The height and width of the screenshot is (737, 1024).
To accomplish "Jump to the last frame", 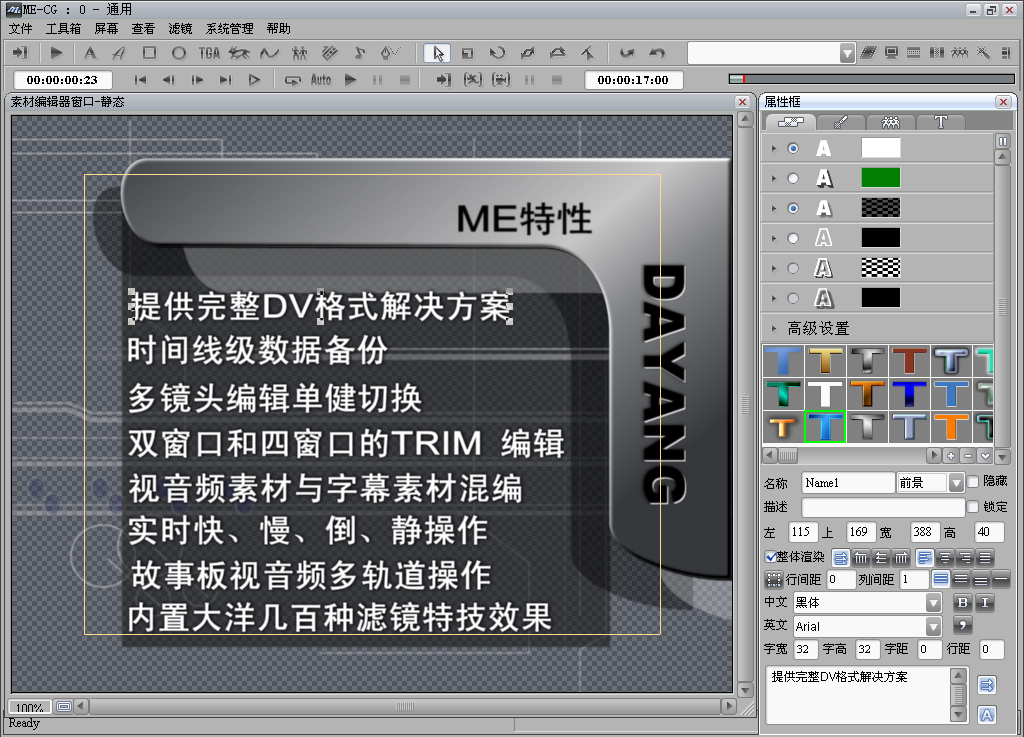I will [225, 80].
